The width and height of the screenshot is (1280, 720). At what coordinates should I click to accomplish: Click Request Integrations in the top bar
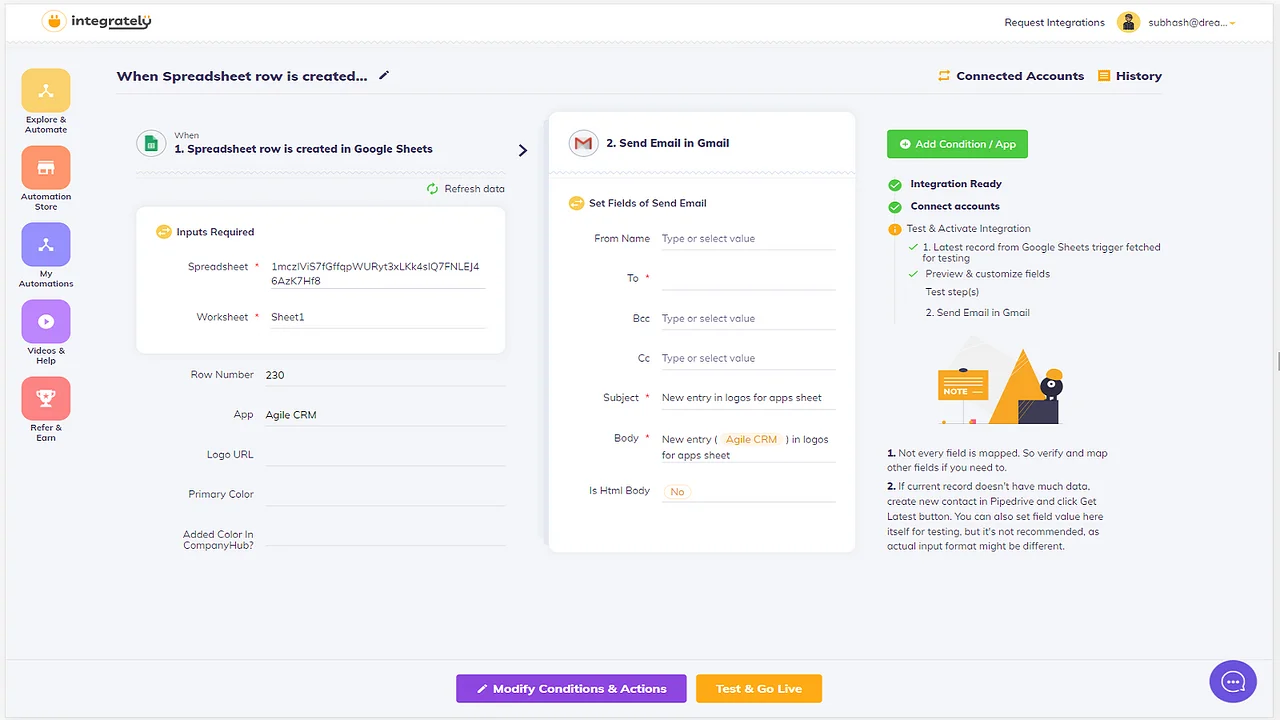tap(1054, 21)
